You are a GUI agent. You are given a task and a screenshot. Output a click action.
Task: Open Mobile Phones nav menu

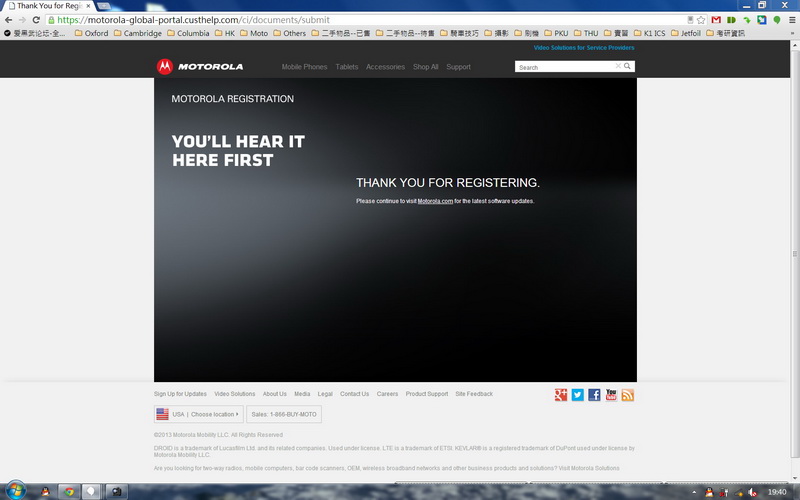(x=304, y=67)
